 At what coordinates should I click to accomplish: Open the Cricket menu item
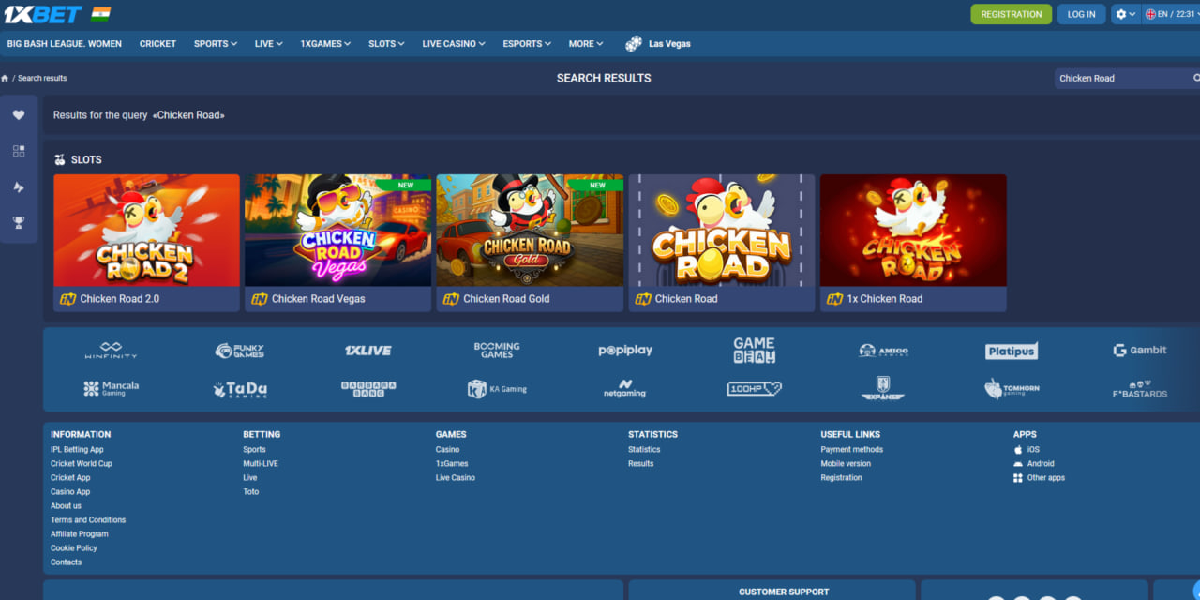158,44
